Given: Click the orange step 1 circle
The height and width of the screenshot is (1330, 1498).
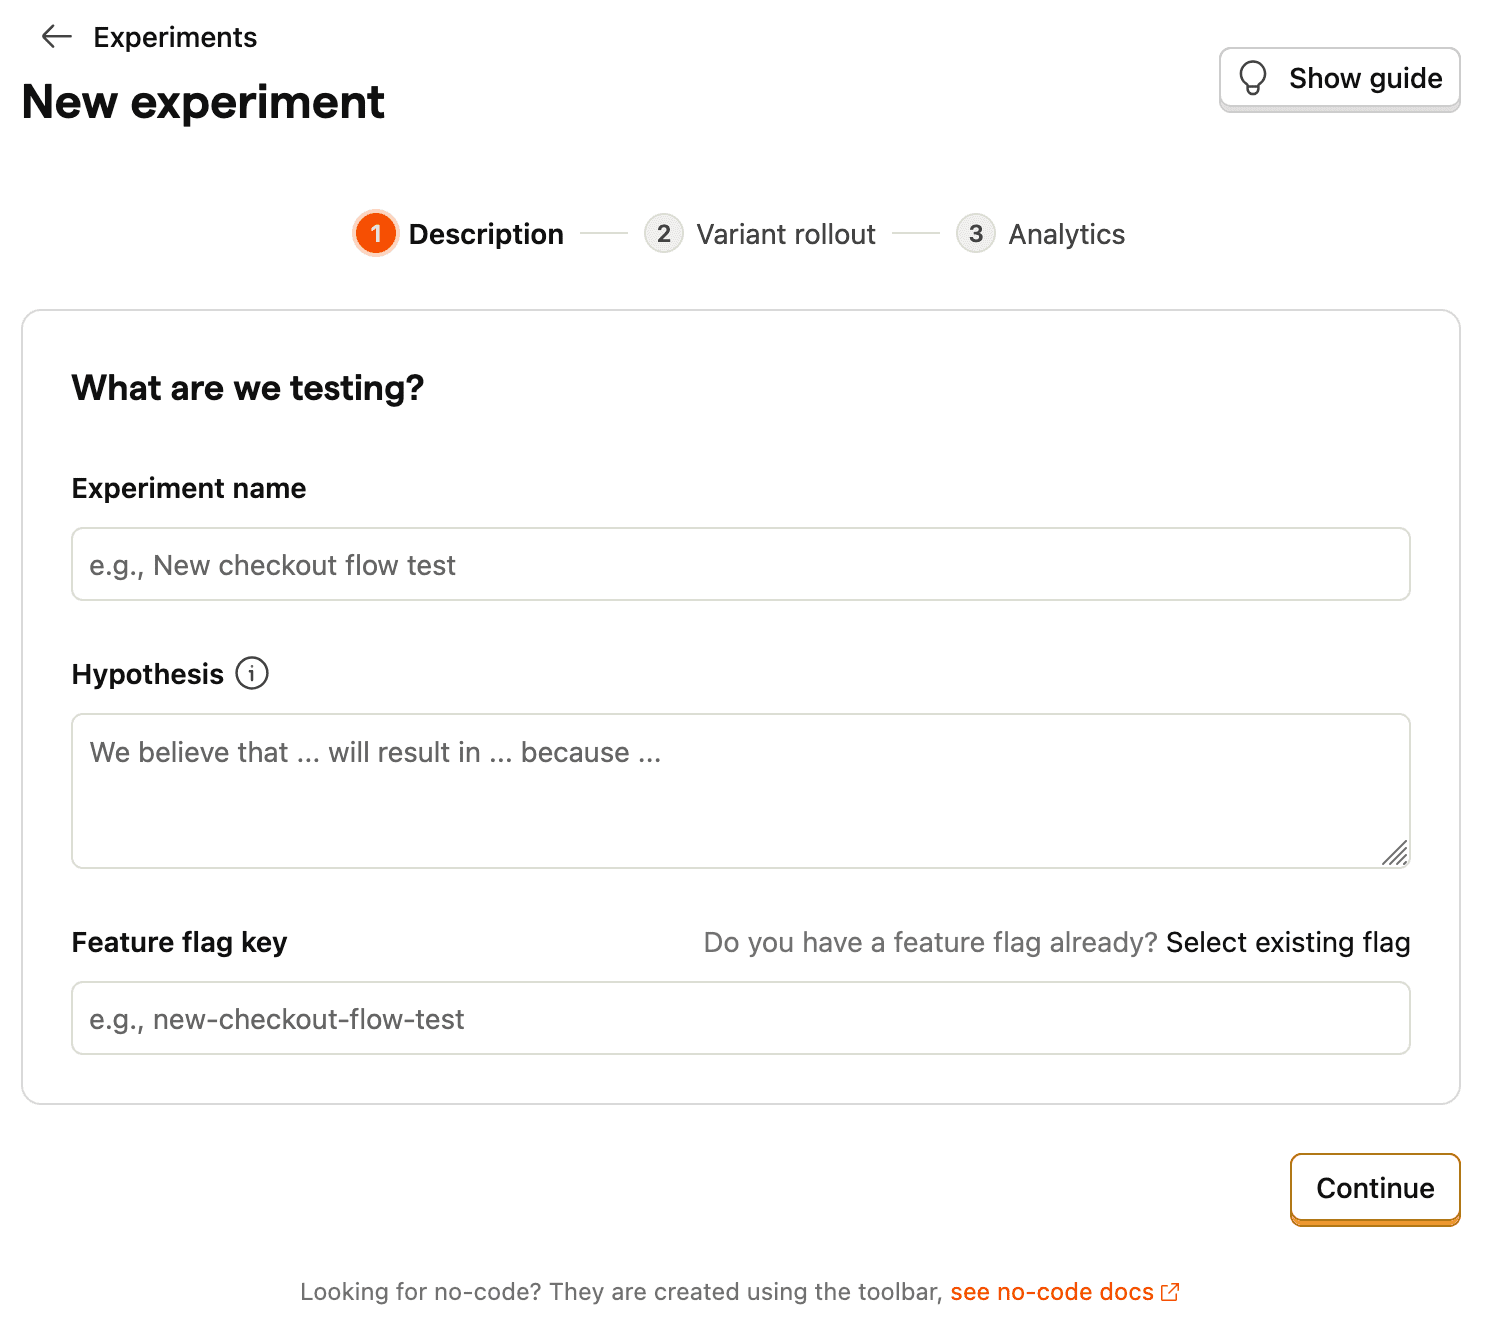Looking at the screenshot, I should pos(376,233).
